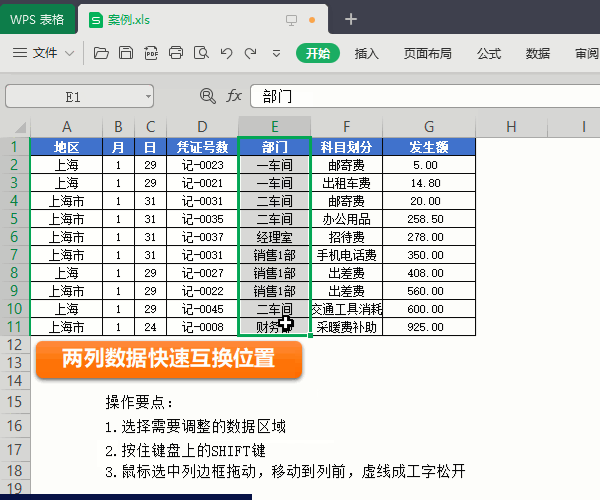Open the insert function fx button
Viewport: 600px width, 500px height.
point(234,96)
